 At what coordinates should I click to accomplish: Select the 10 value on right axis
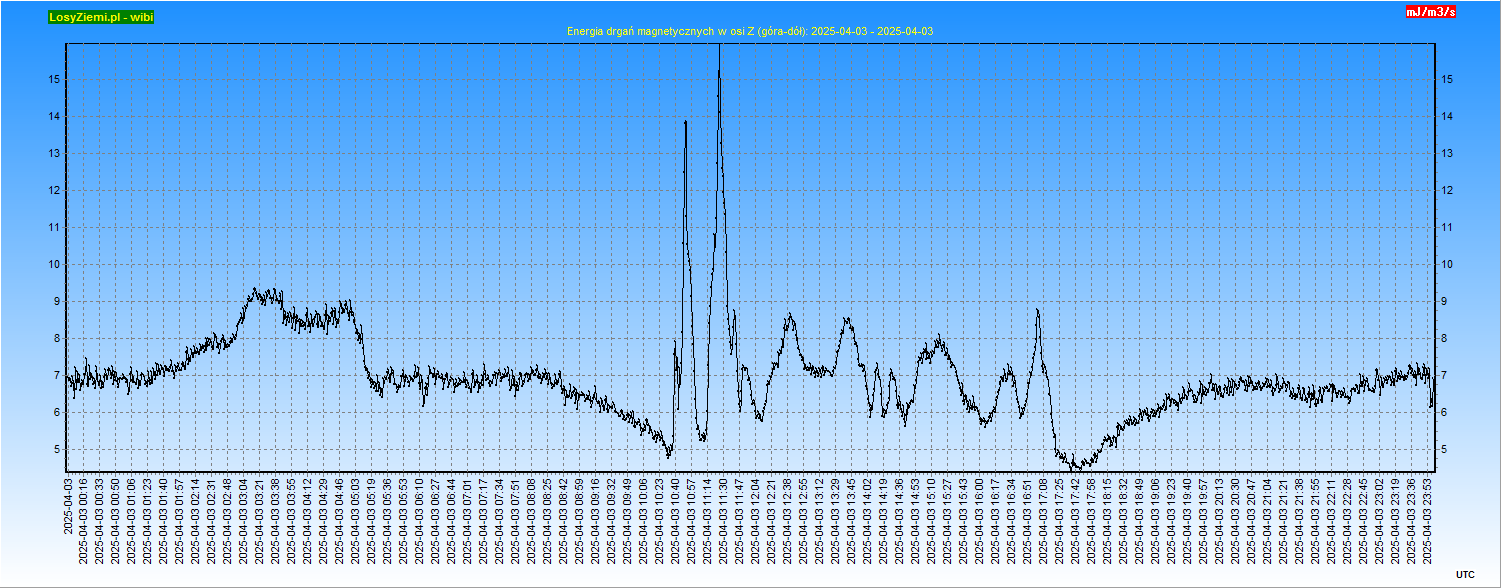click(x=1446, y=265)
